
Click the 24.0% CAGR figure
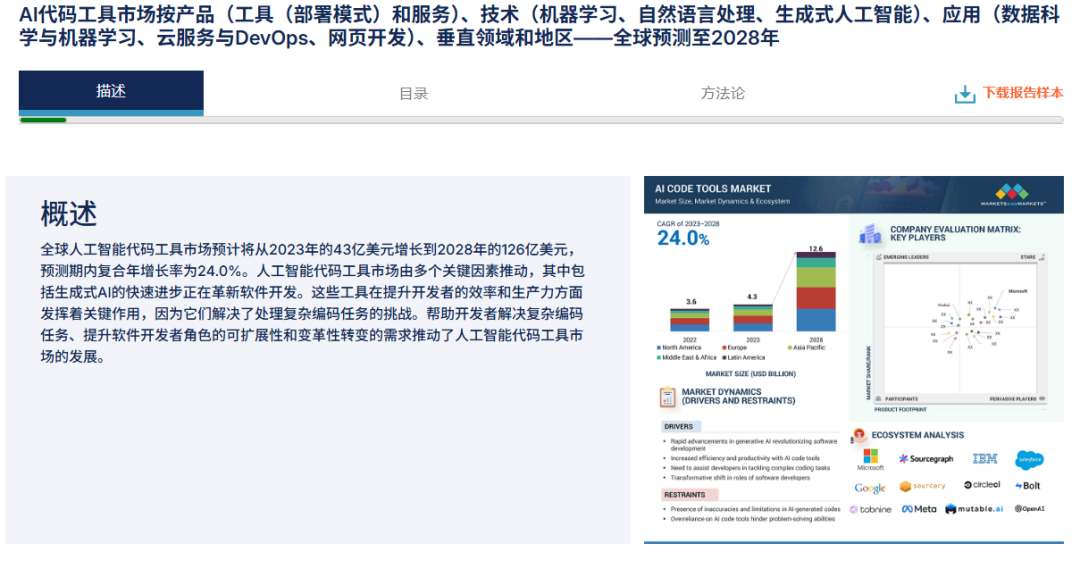683,238
